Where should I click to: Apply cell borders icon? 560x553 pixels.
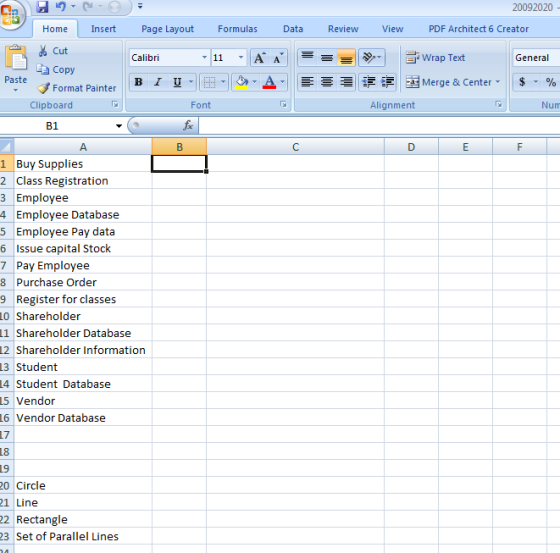coord(209,82)
